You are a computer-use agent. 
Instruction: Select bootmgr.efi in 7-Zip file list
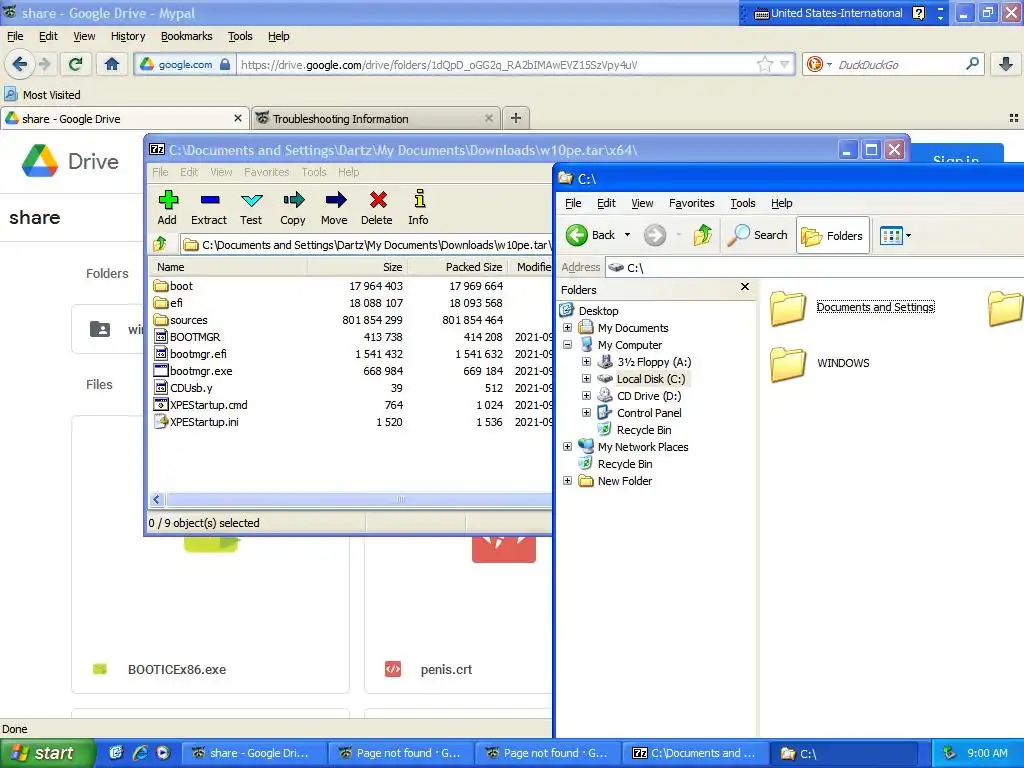(x=190, y=354)
